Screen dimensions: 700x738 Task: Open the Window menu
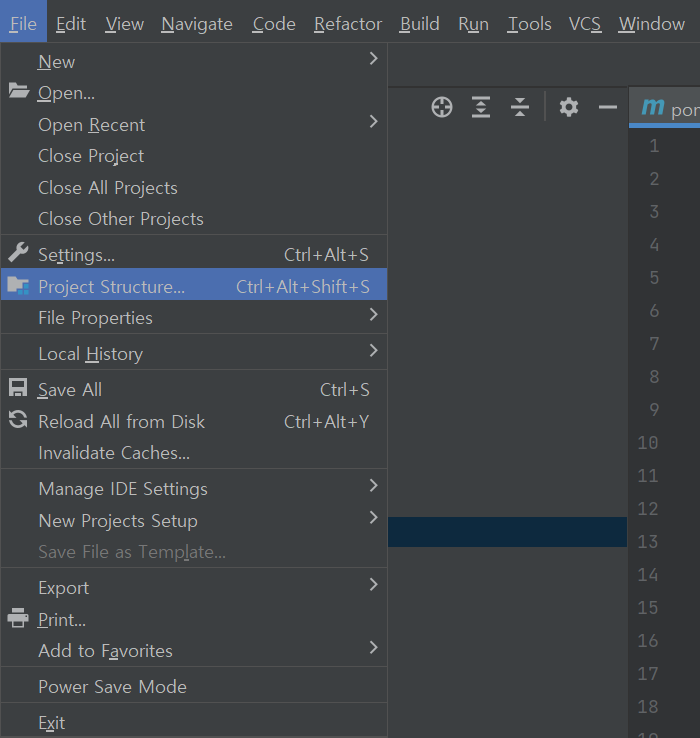click(x=652, y=24)
